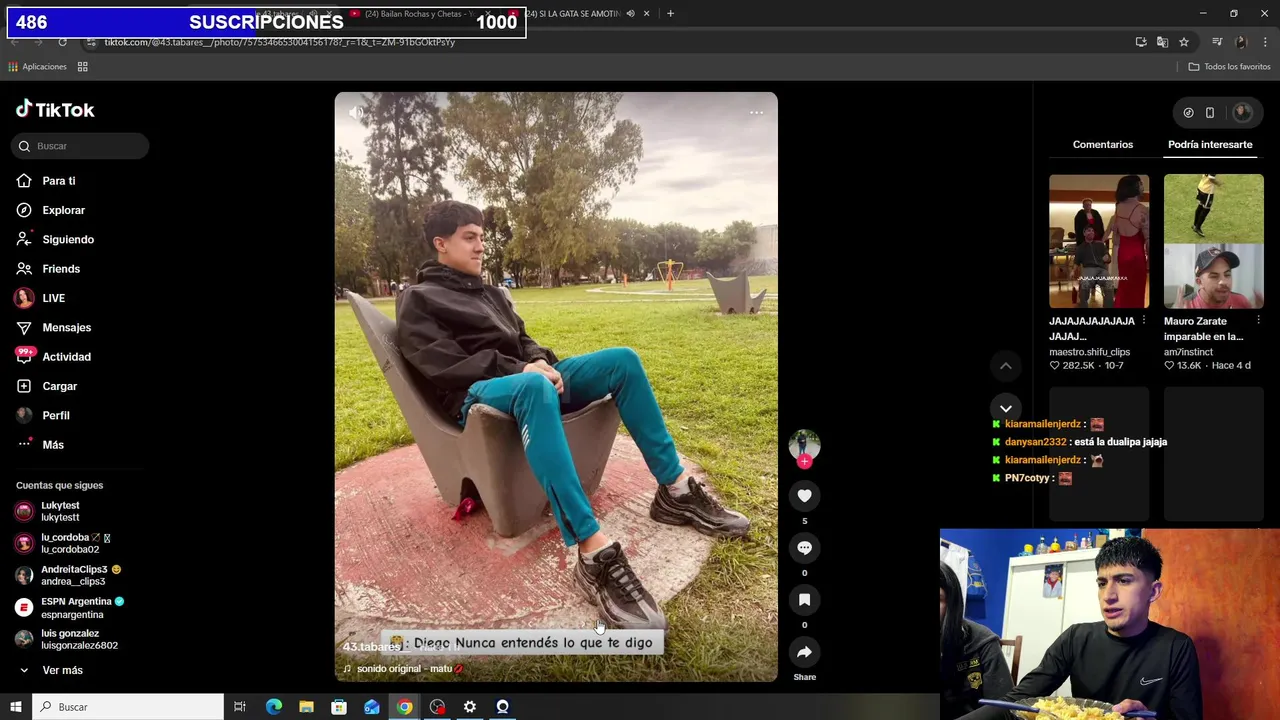
Task: Open Todos los favoritos folder
Action: pyautogui.click(x=1229, y=67)
